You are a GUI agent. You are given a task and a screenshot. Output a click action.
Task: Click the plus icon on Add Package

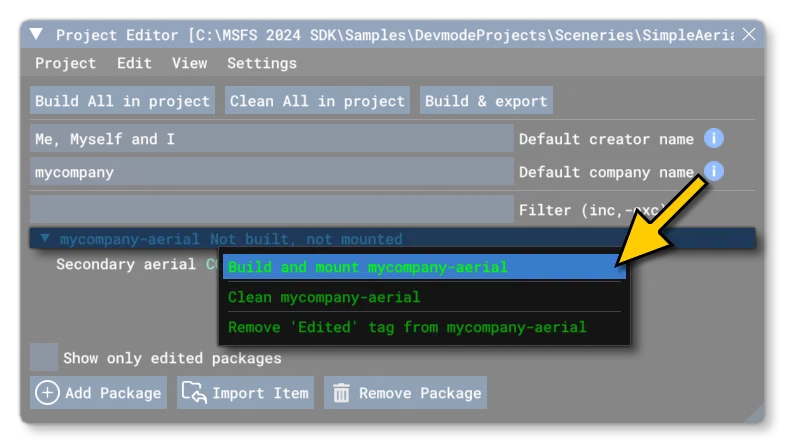coord(47,393)
